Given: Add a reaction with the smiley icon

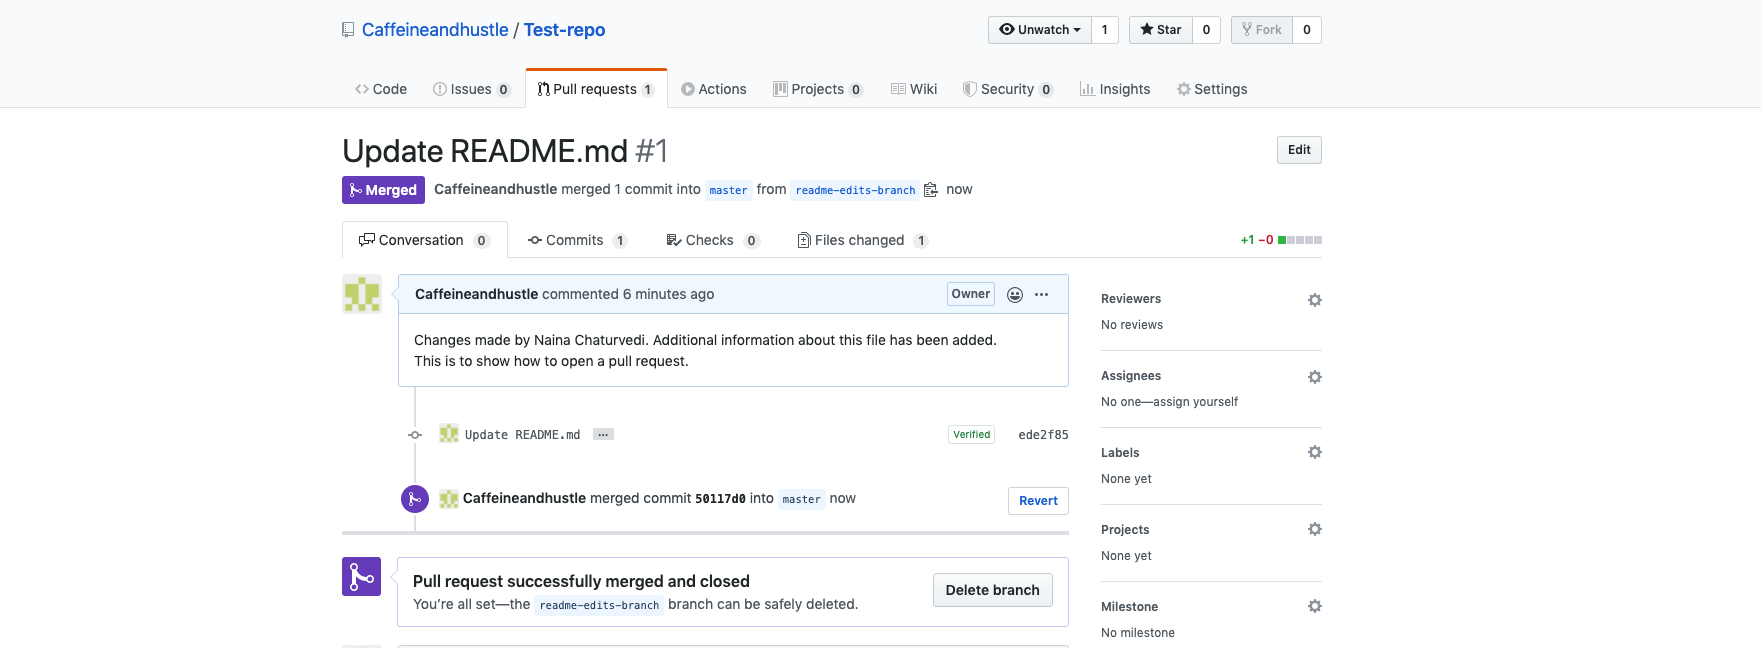Looking at the screenshot, I should pos(1015,294).
